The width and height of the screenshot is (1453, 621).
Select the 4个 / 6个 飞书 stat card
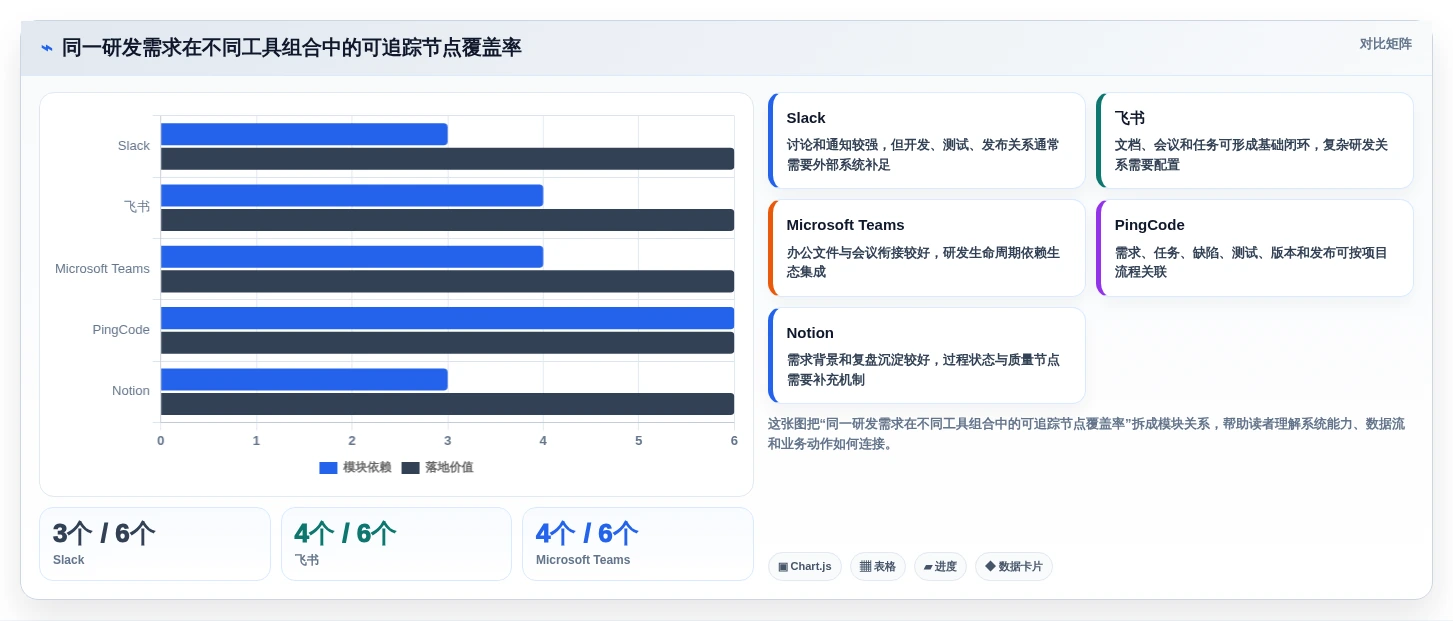(396, 544)
